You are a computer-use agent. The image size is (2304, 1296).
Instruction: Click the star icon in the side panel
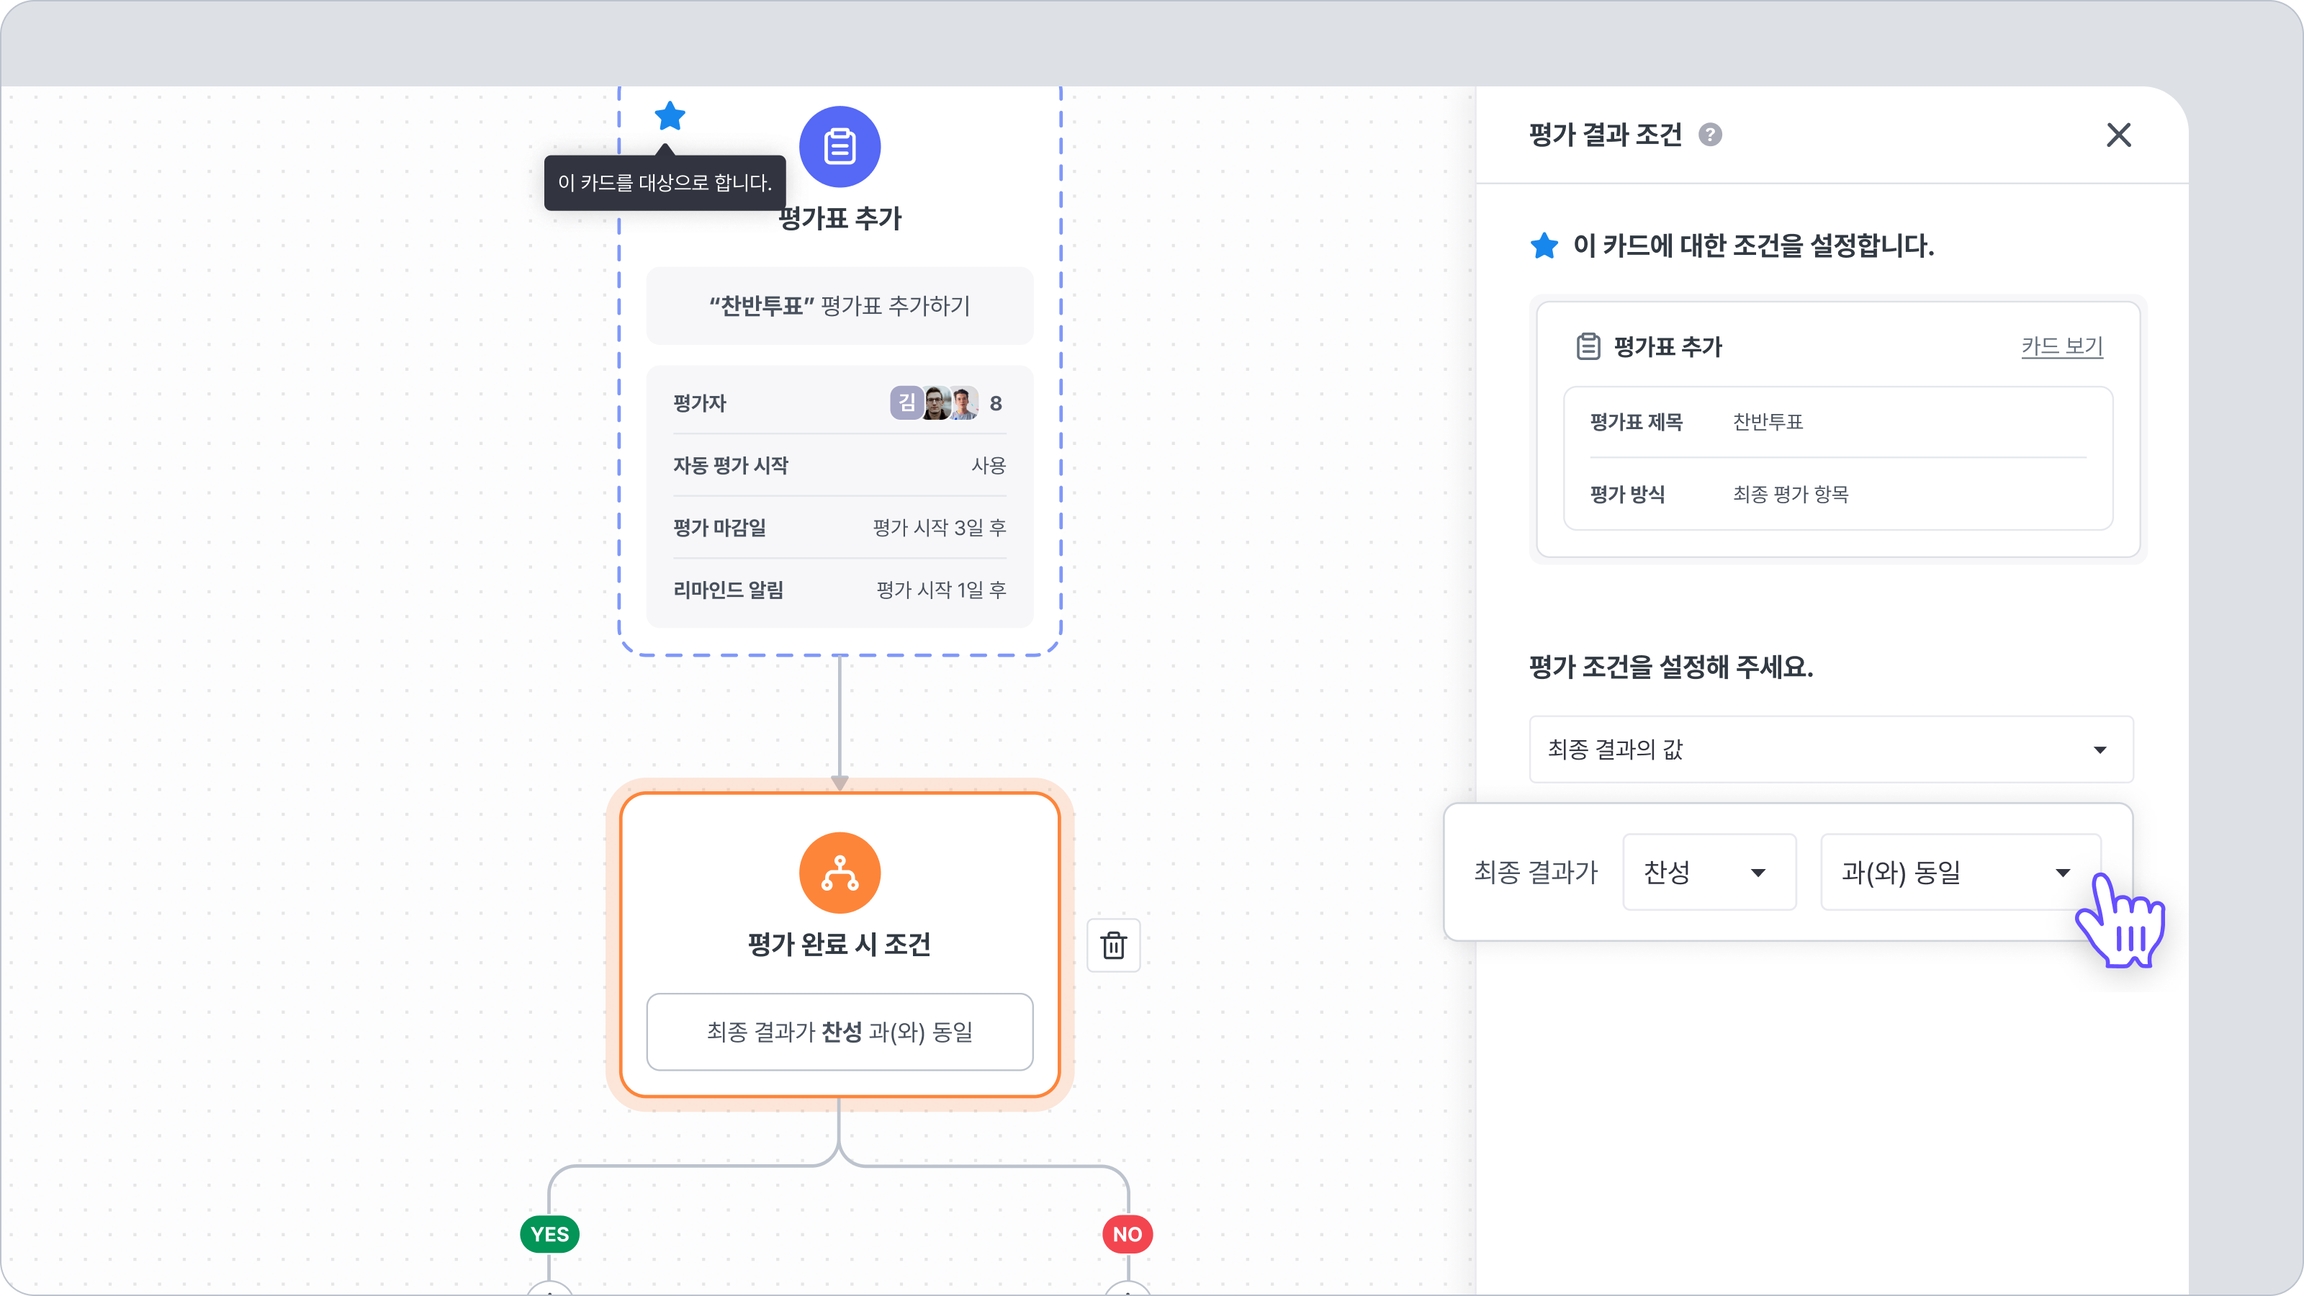click(1544, 246)
